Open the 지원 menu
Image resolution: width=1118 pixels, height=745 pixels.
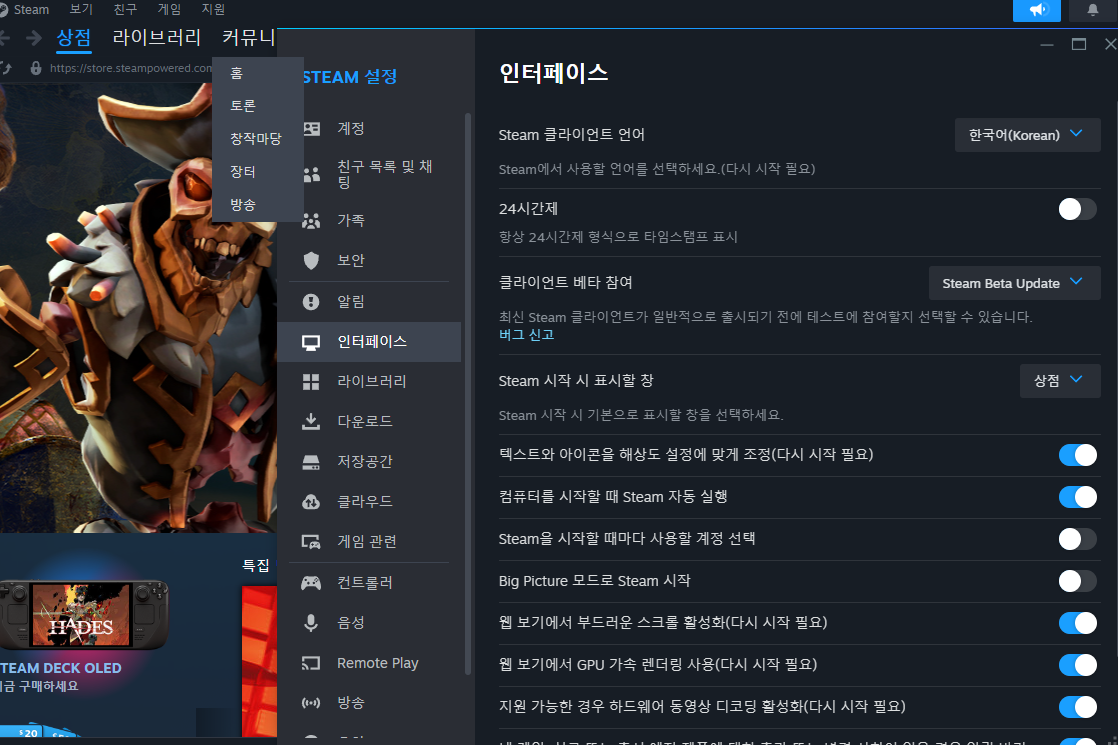pyautogui.click(x=213, y=9)
